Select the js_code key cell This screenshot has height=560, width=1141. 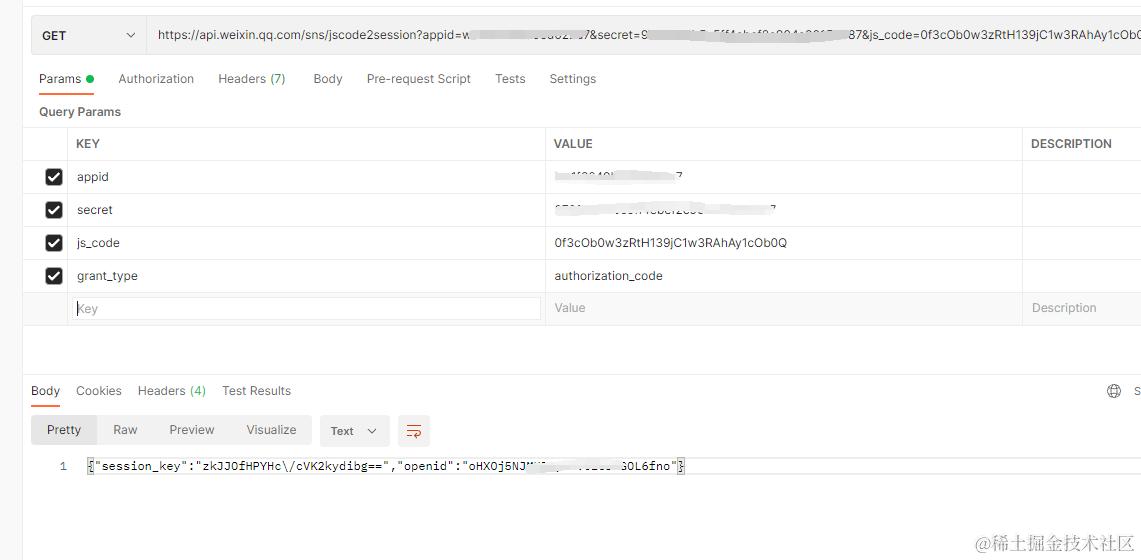[x=306, y=243]
